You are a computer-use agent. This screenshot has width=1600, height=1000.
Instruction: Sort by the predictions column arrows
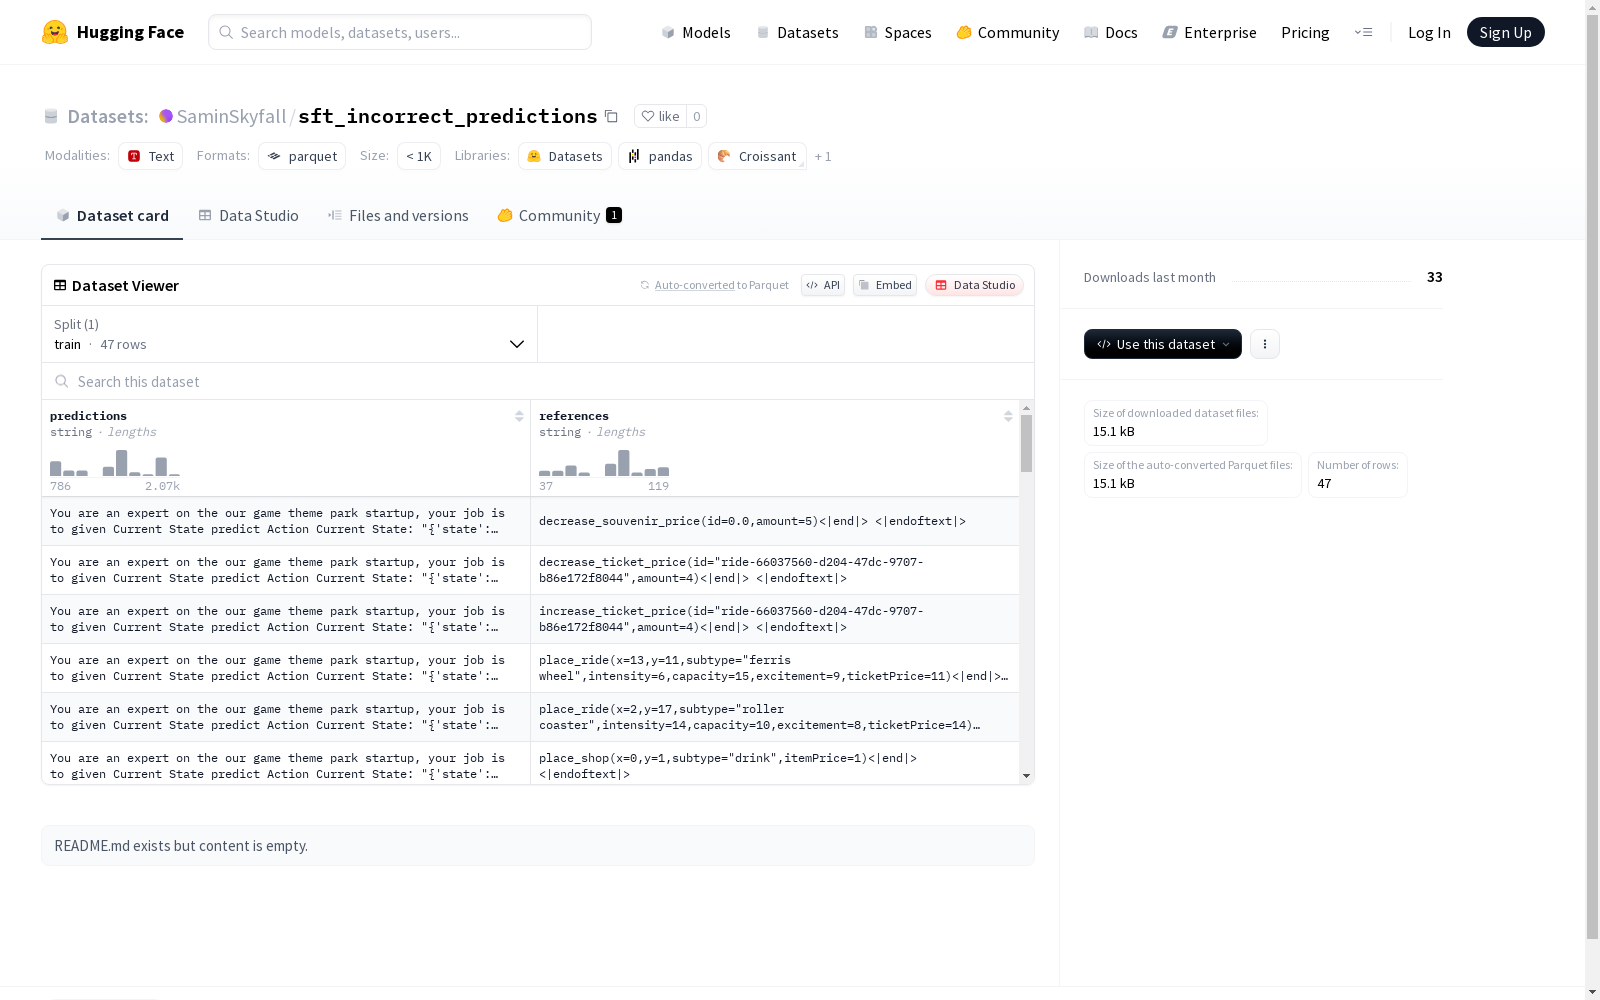point(519,416)
